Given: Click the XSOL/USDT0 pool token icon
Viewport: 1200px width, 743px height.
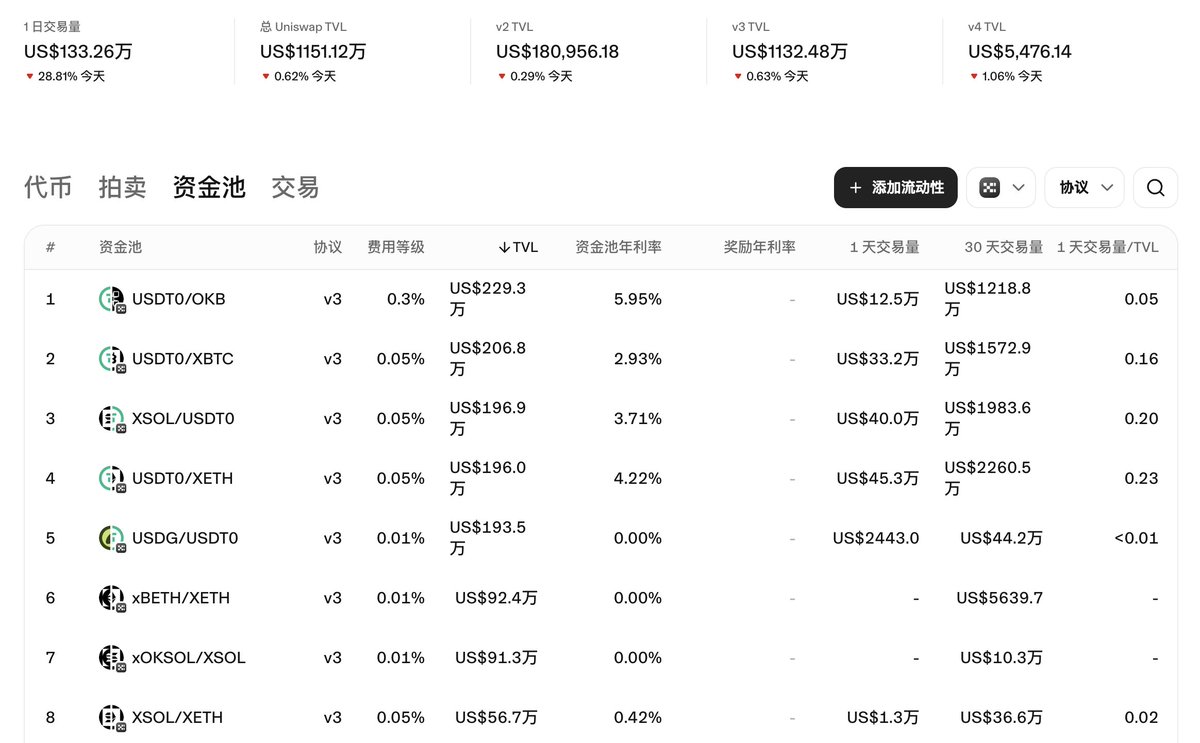Looking at the screenshot, I should point(112,419).
